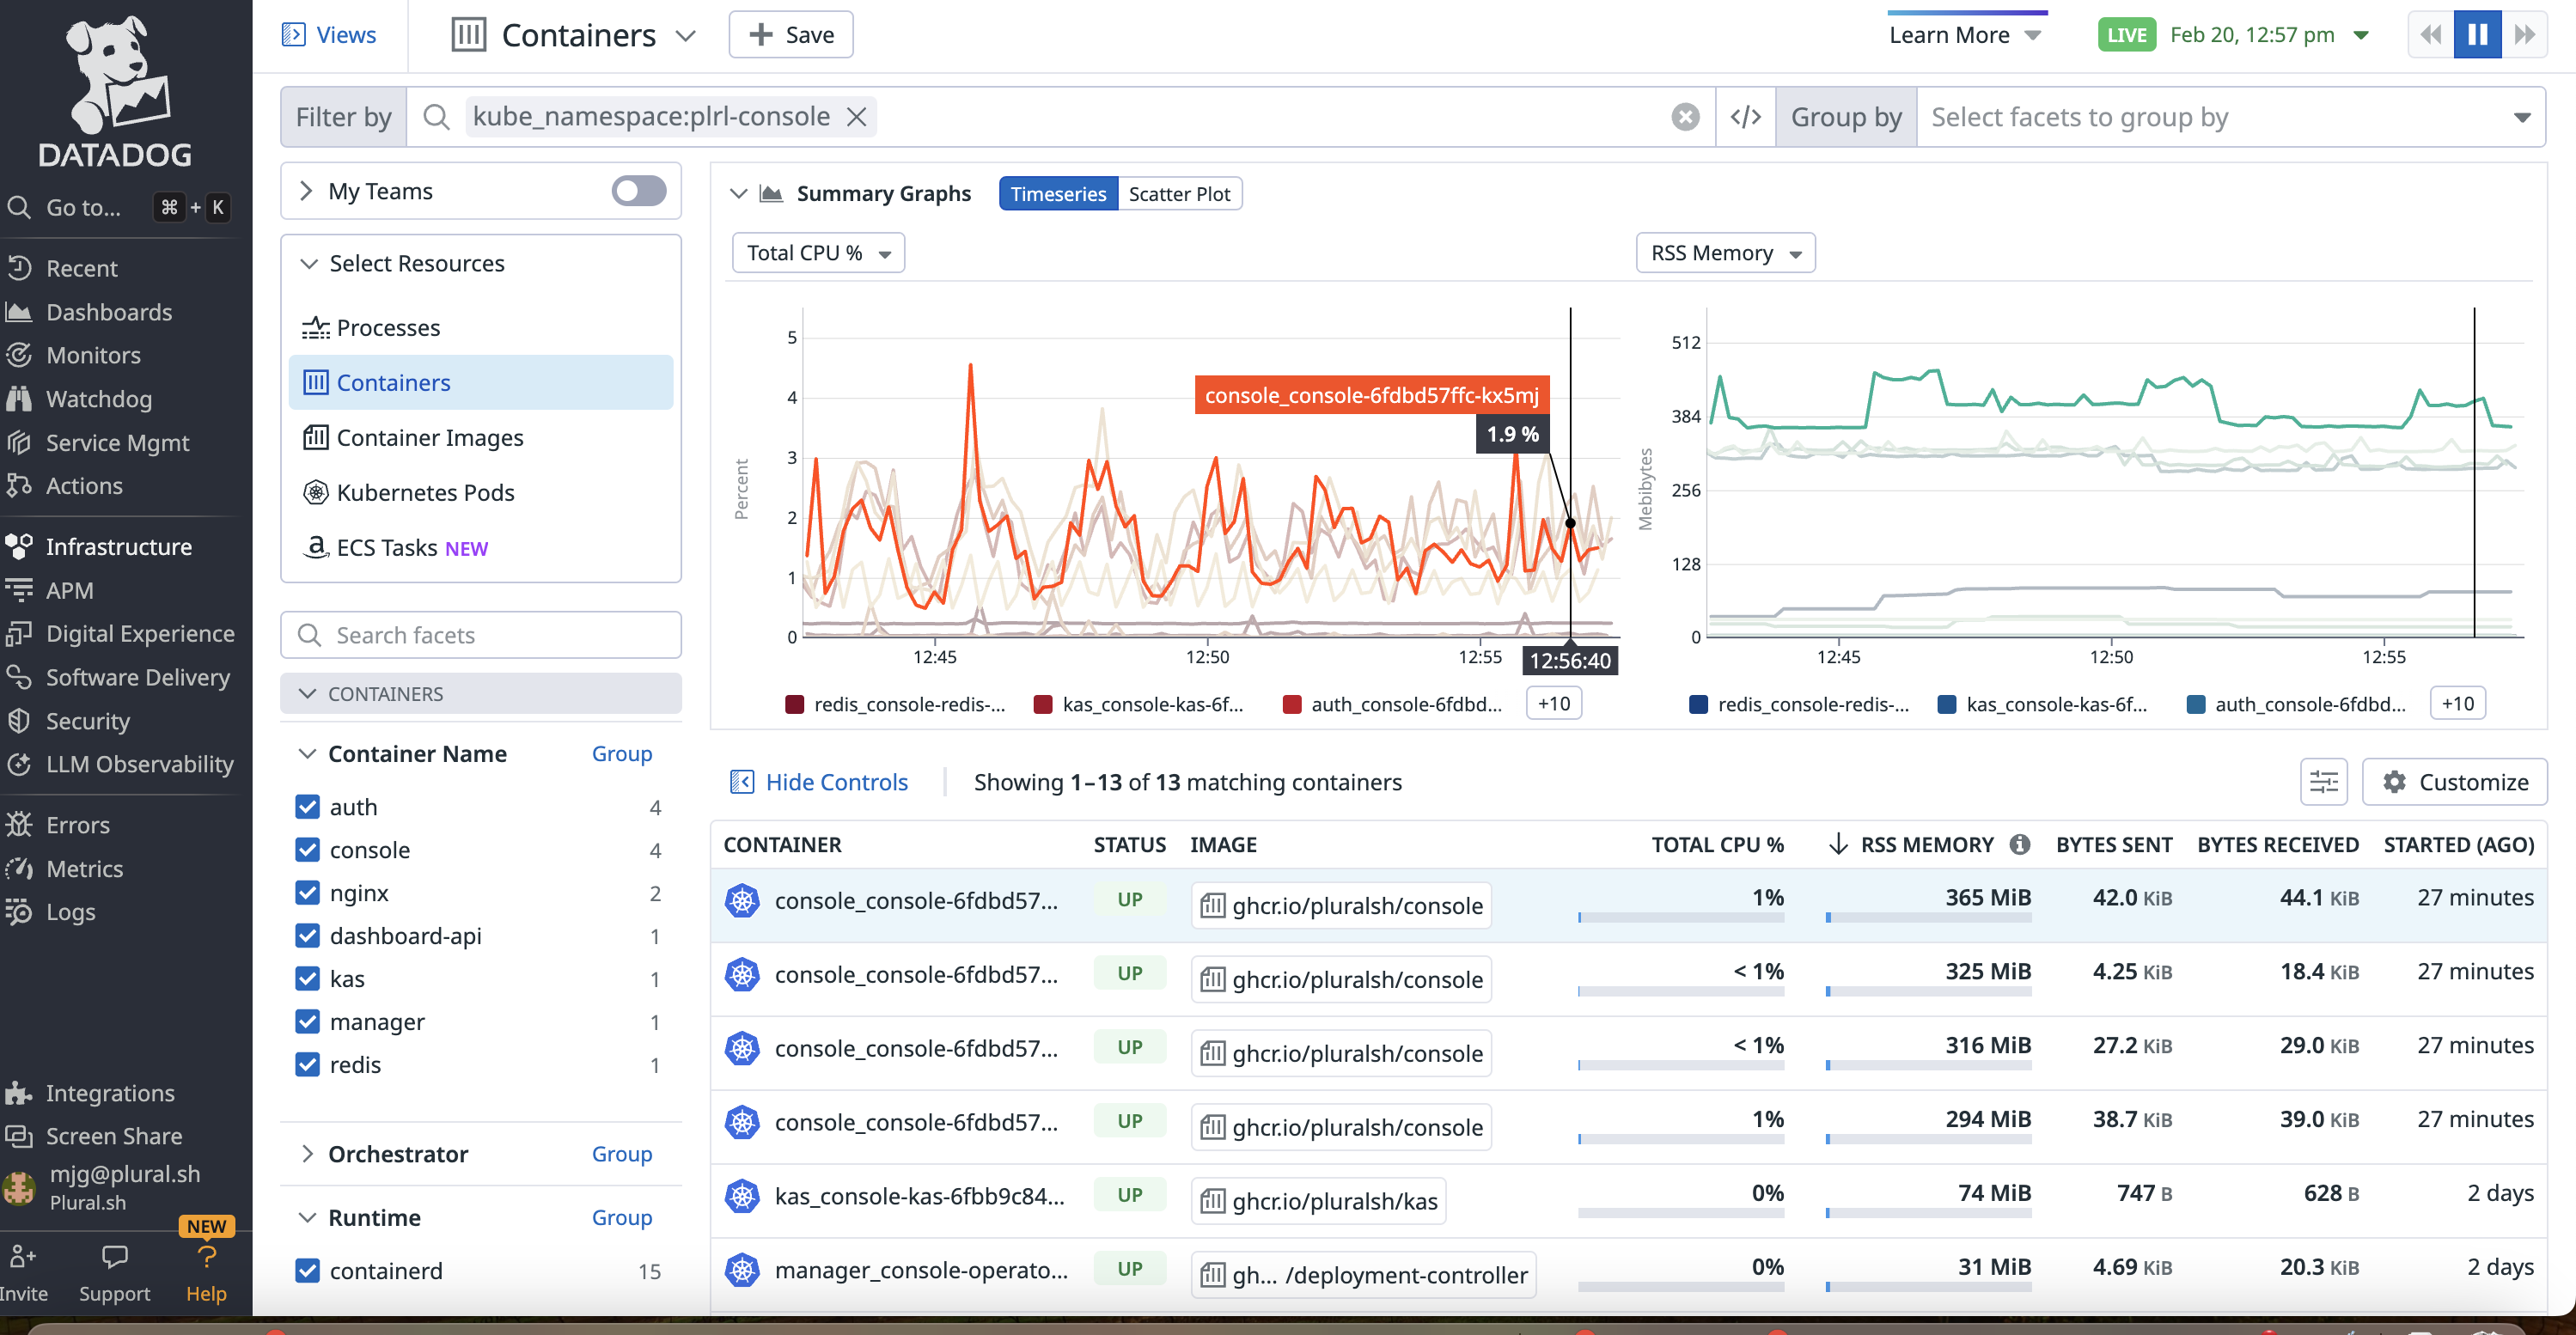The width and height of the screenshot is (2576, 1335).
Task: Uncheck the manager container name
Action: pyautogui.click(x=308, y=1022)
